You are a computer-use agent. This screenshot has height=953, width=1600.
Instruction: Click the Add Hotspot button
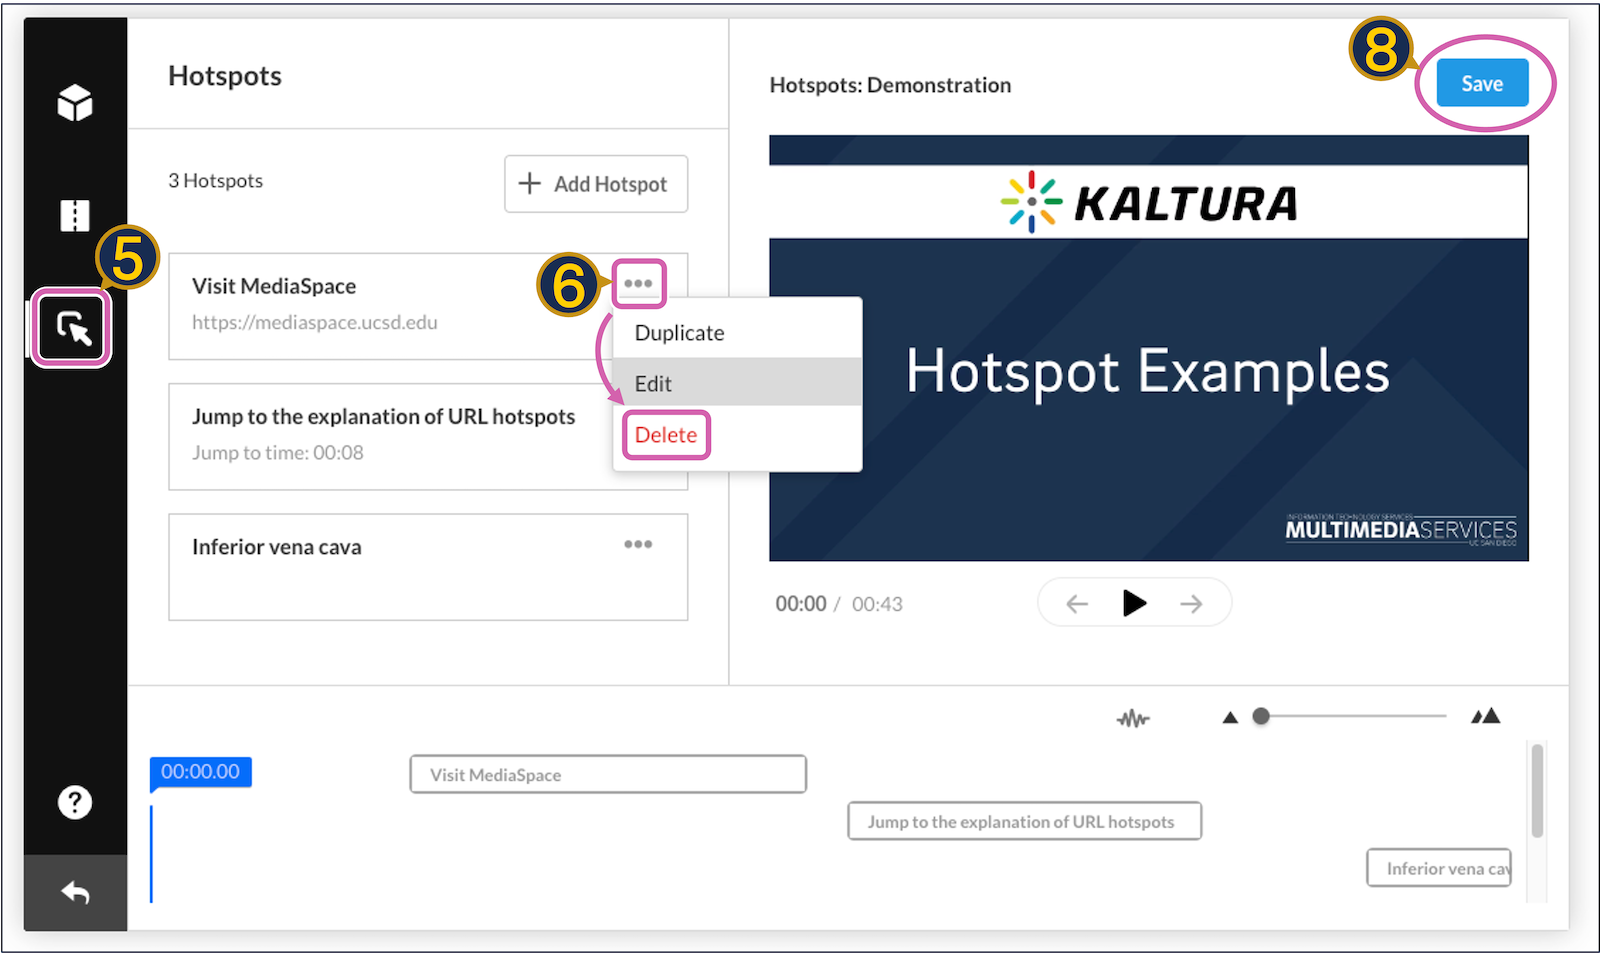tap(596, 184)
